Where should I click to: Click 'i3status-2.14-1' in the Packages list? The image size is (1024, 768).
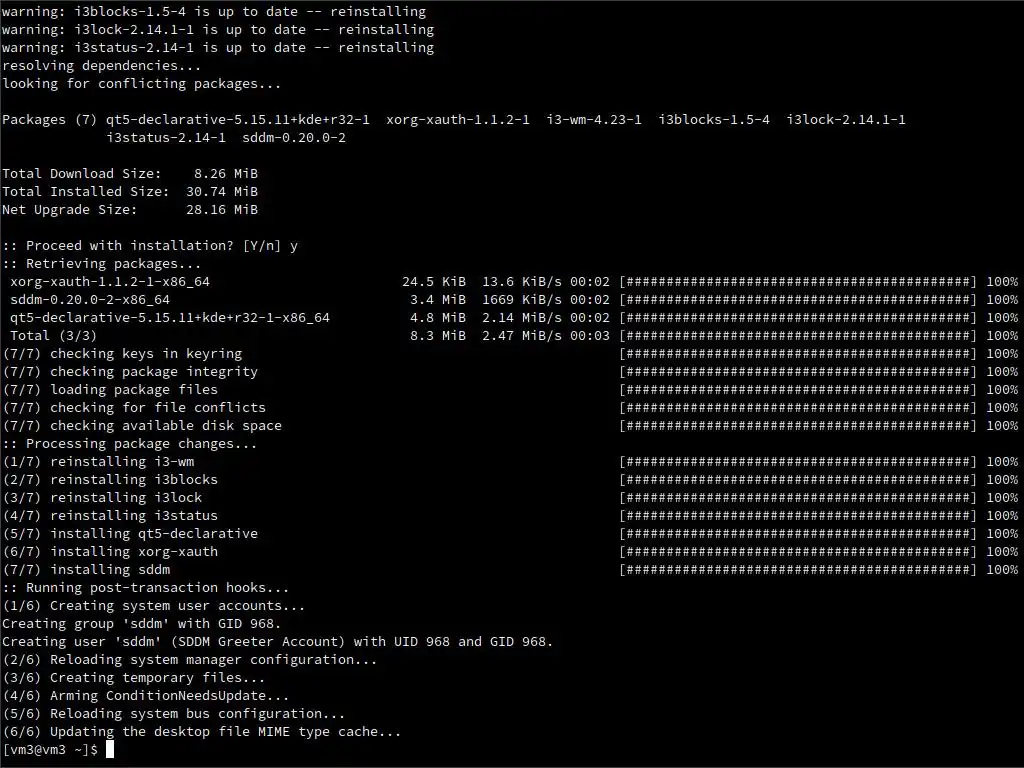[166, 137]
